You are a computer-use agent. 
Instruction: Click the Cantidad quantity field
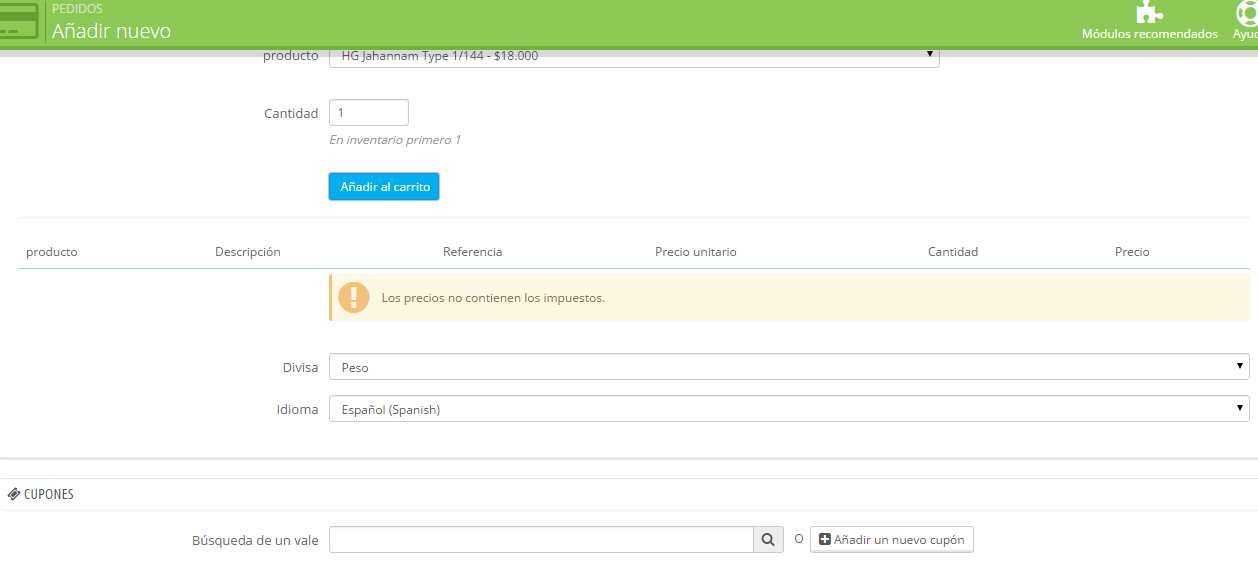(x=369, y=113)
